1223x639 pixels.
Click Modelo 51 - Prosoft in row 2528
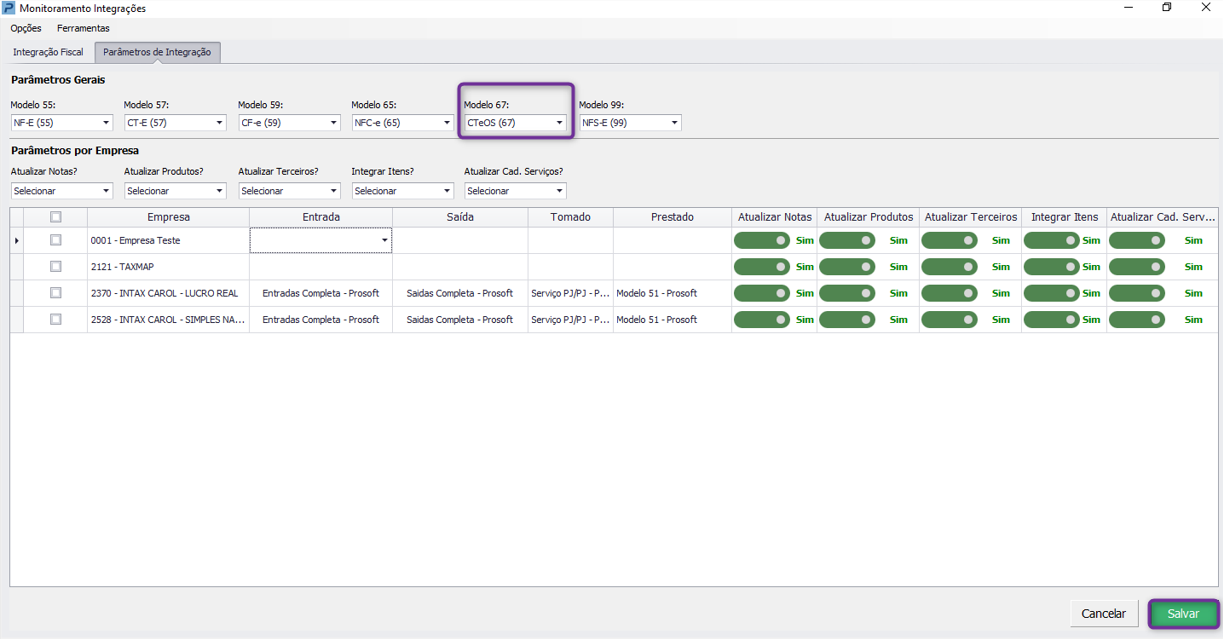point(672,320)
